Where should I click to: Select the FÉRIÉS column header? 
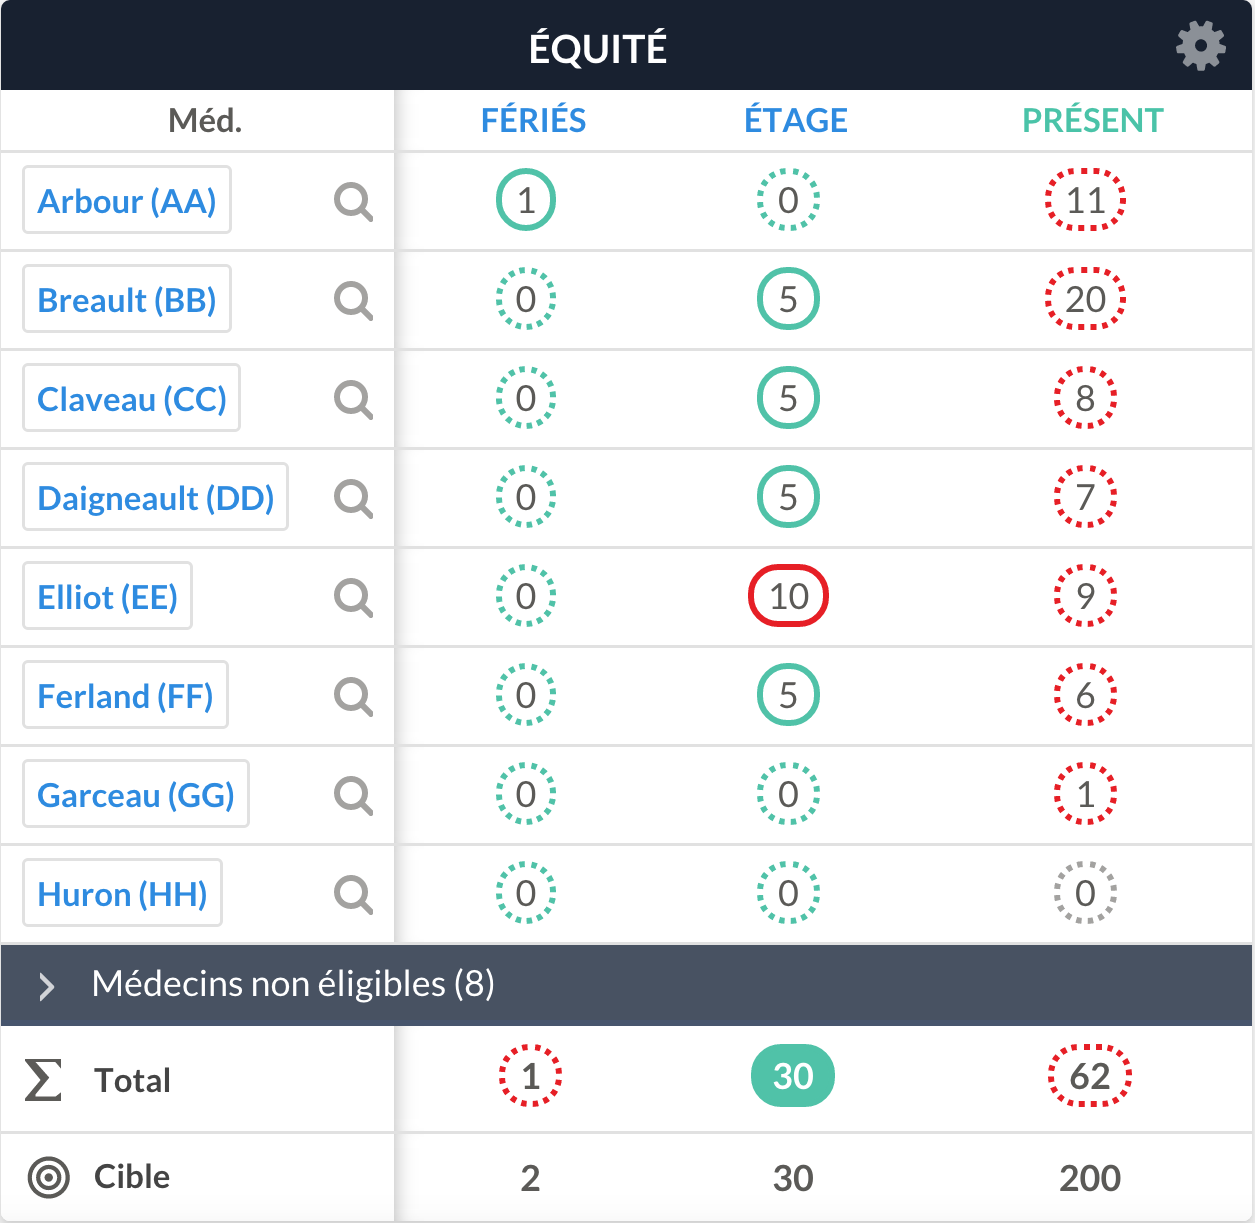point(533,121)
